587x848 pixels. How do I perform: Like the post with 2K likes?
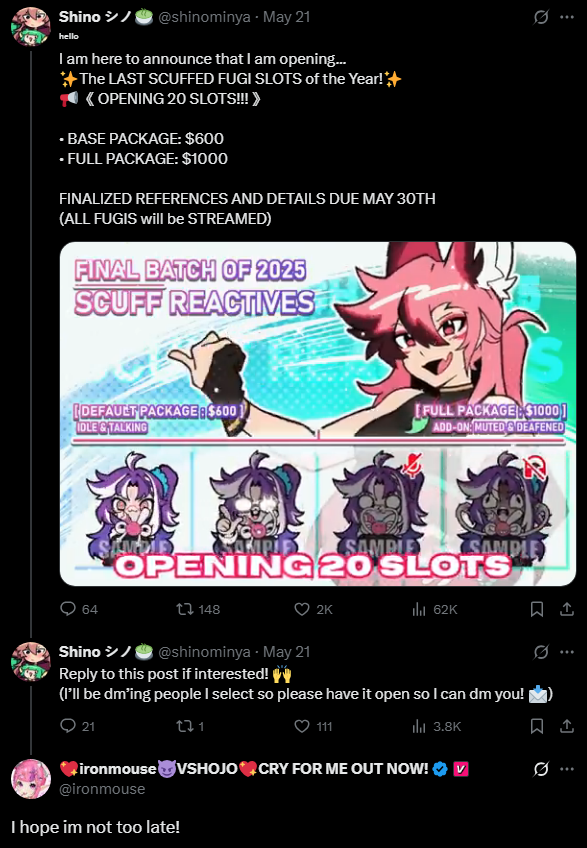point(313,610)
